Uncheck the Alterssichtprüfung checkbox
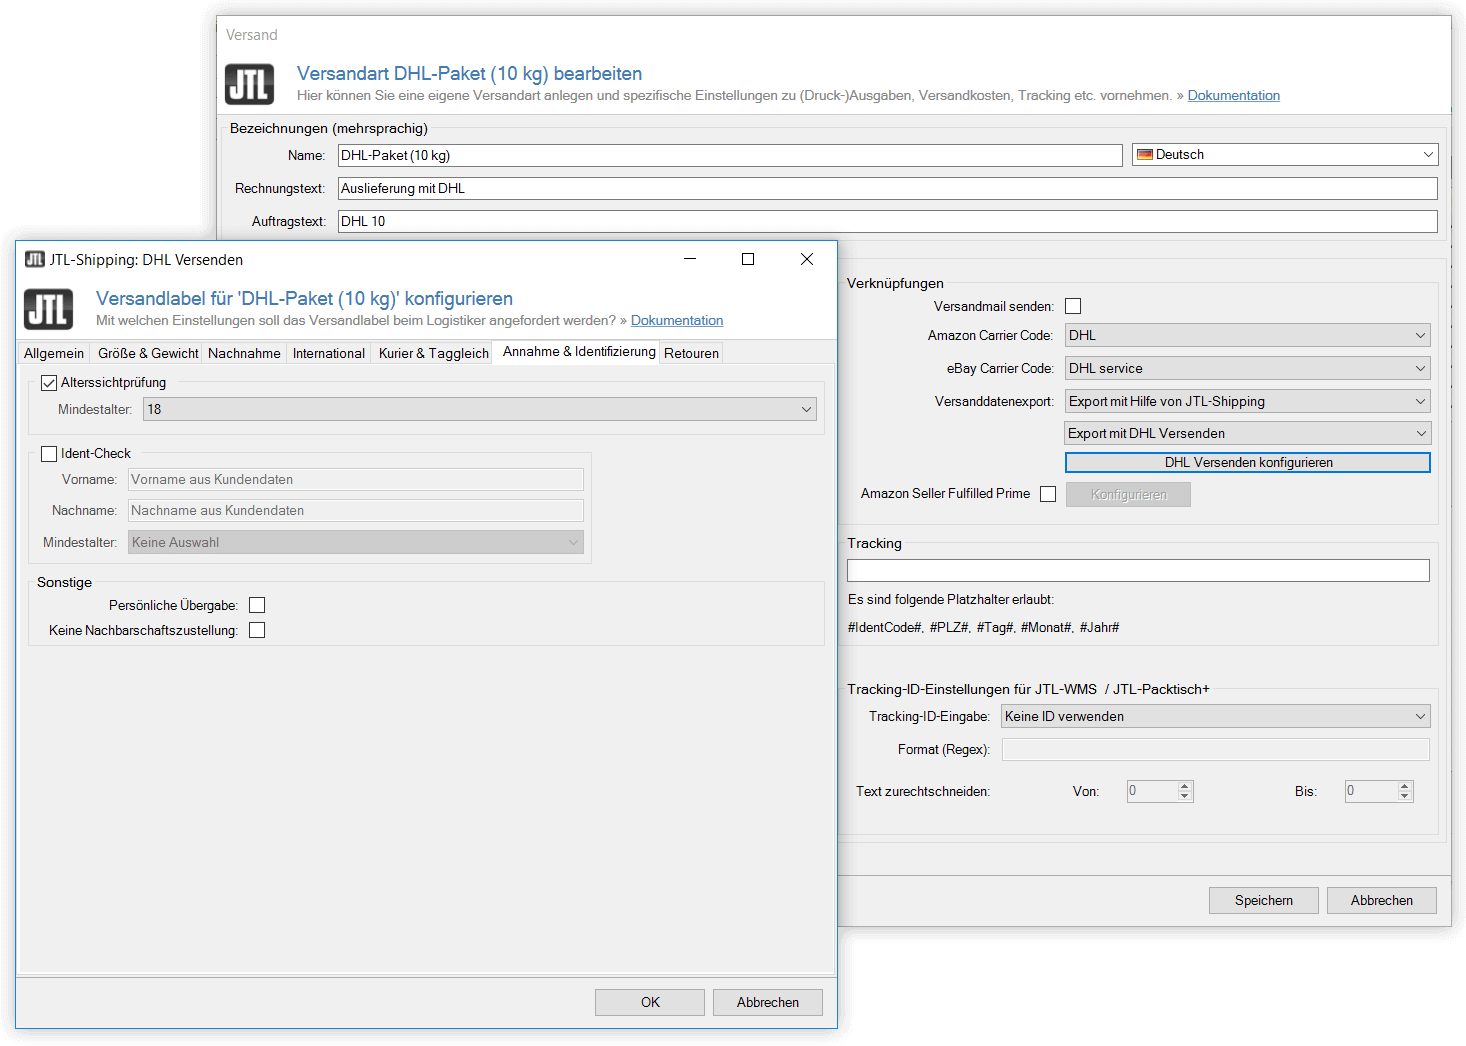The image size is (1466, 1046). click(49, 383)
